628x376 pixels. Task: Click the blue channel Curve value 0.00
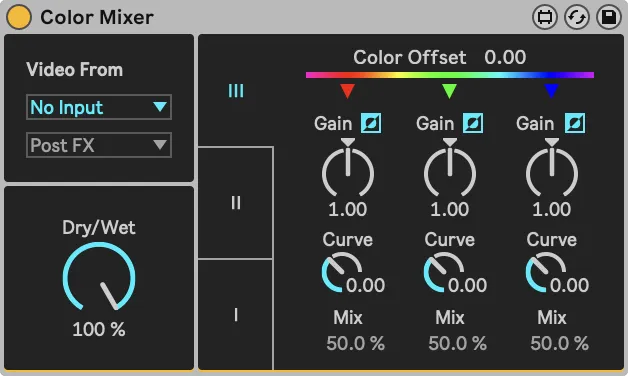pyautogui.click(x=569, y=285)
